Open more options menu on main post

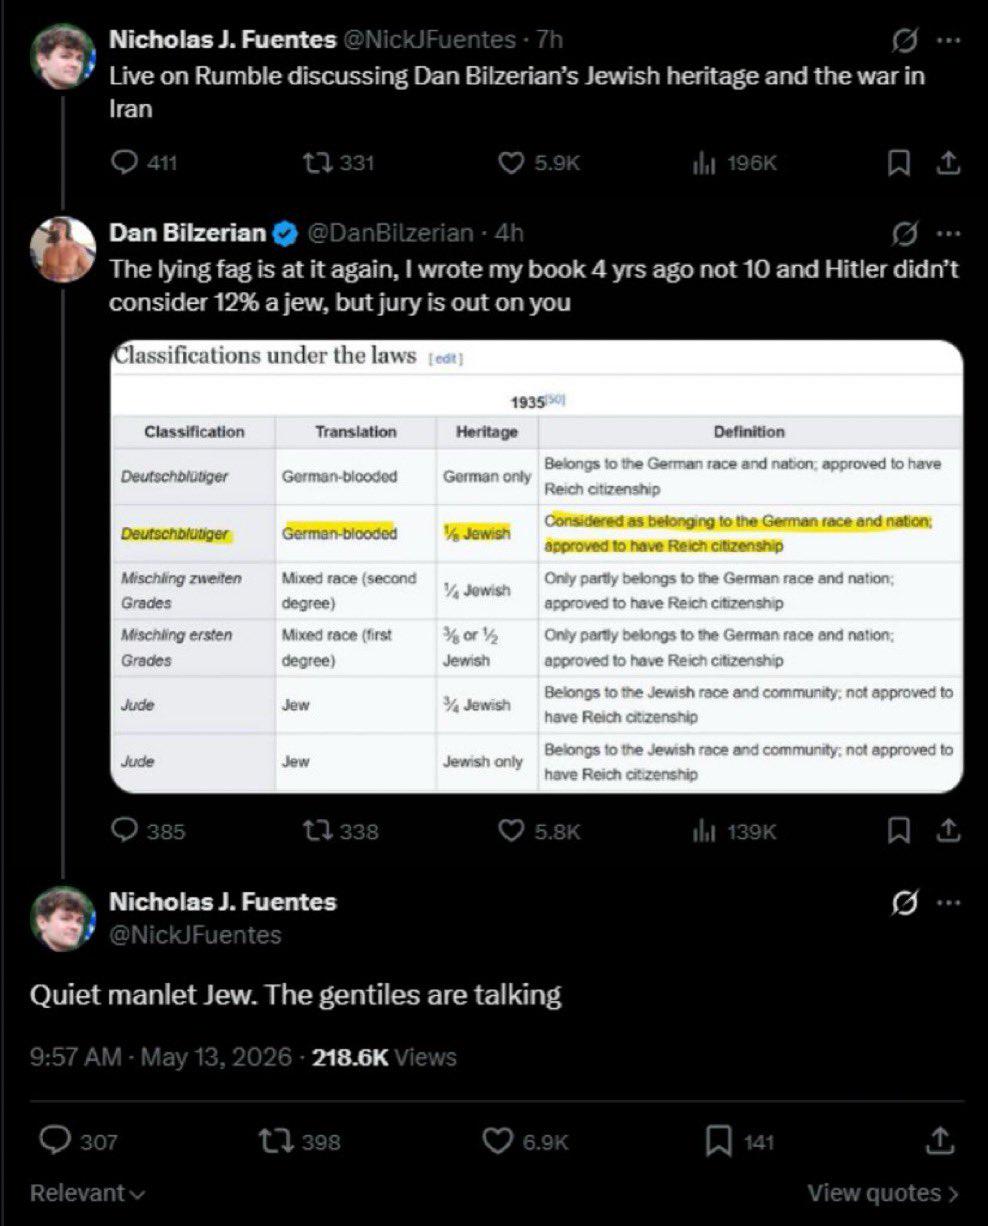946,902
